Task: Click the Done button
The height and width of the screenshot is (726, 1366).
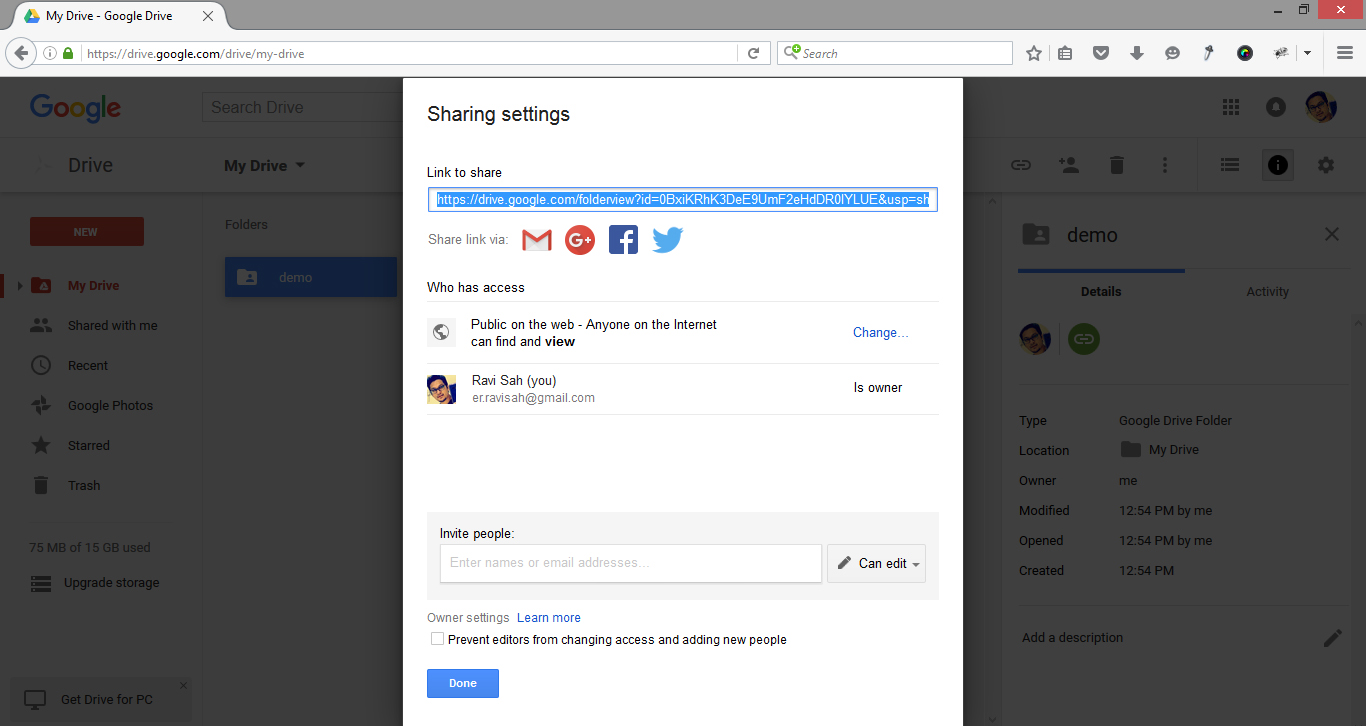Action: point(462,683)
